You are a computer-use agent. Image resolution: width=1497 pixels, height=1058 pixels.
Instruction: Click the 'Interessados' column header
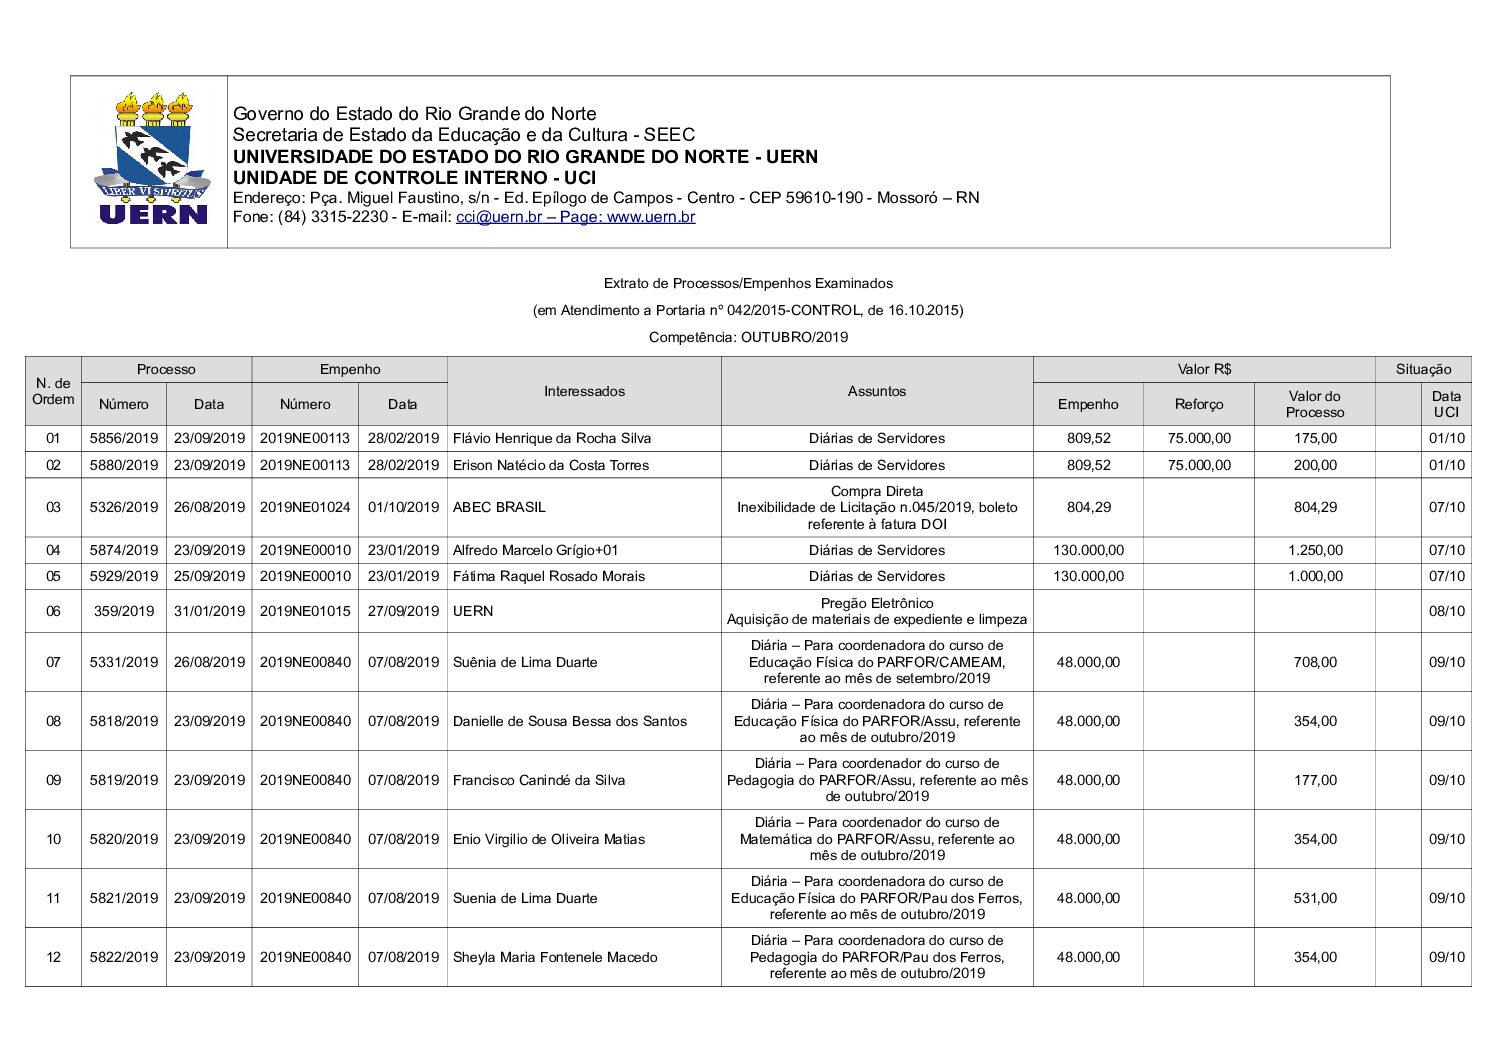coord(584,391)
